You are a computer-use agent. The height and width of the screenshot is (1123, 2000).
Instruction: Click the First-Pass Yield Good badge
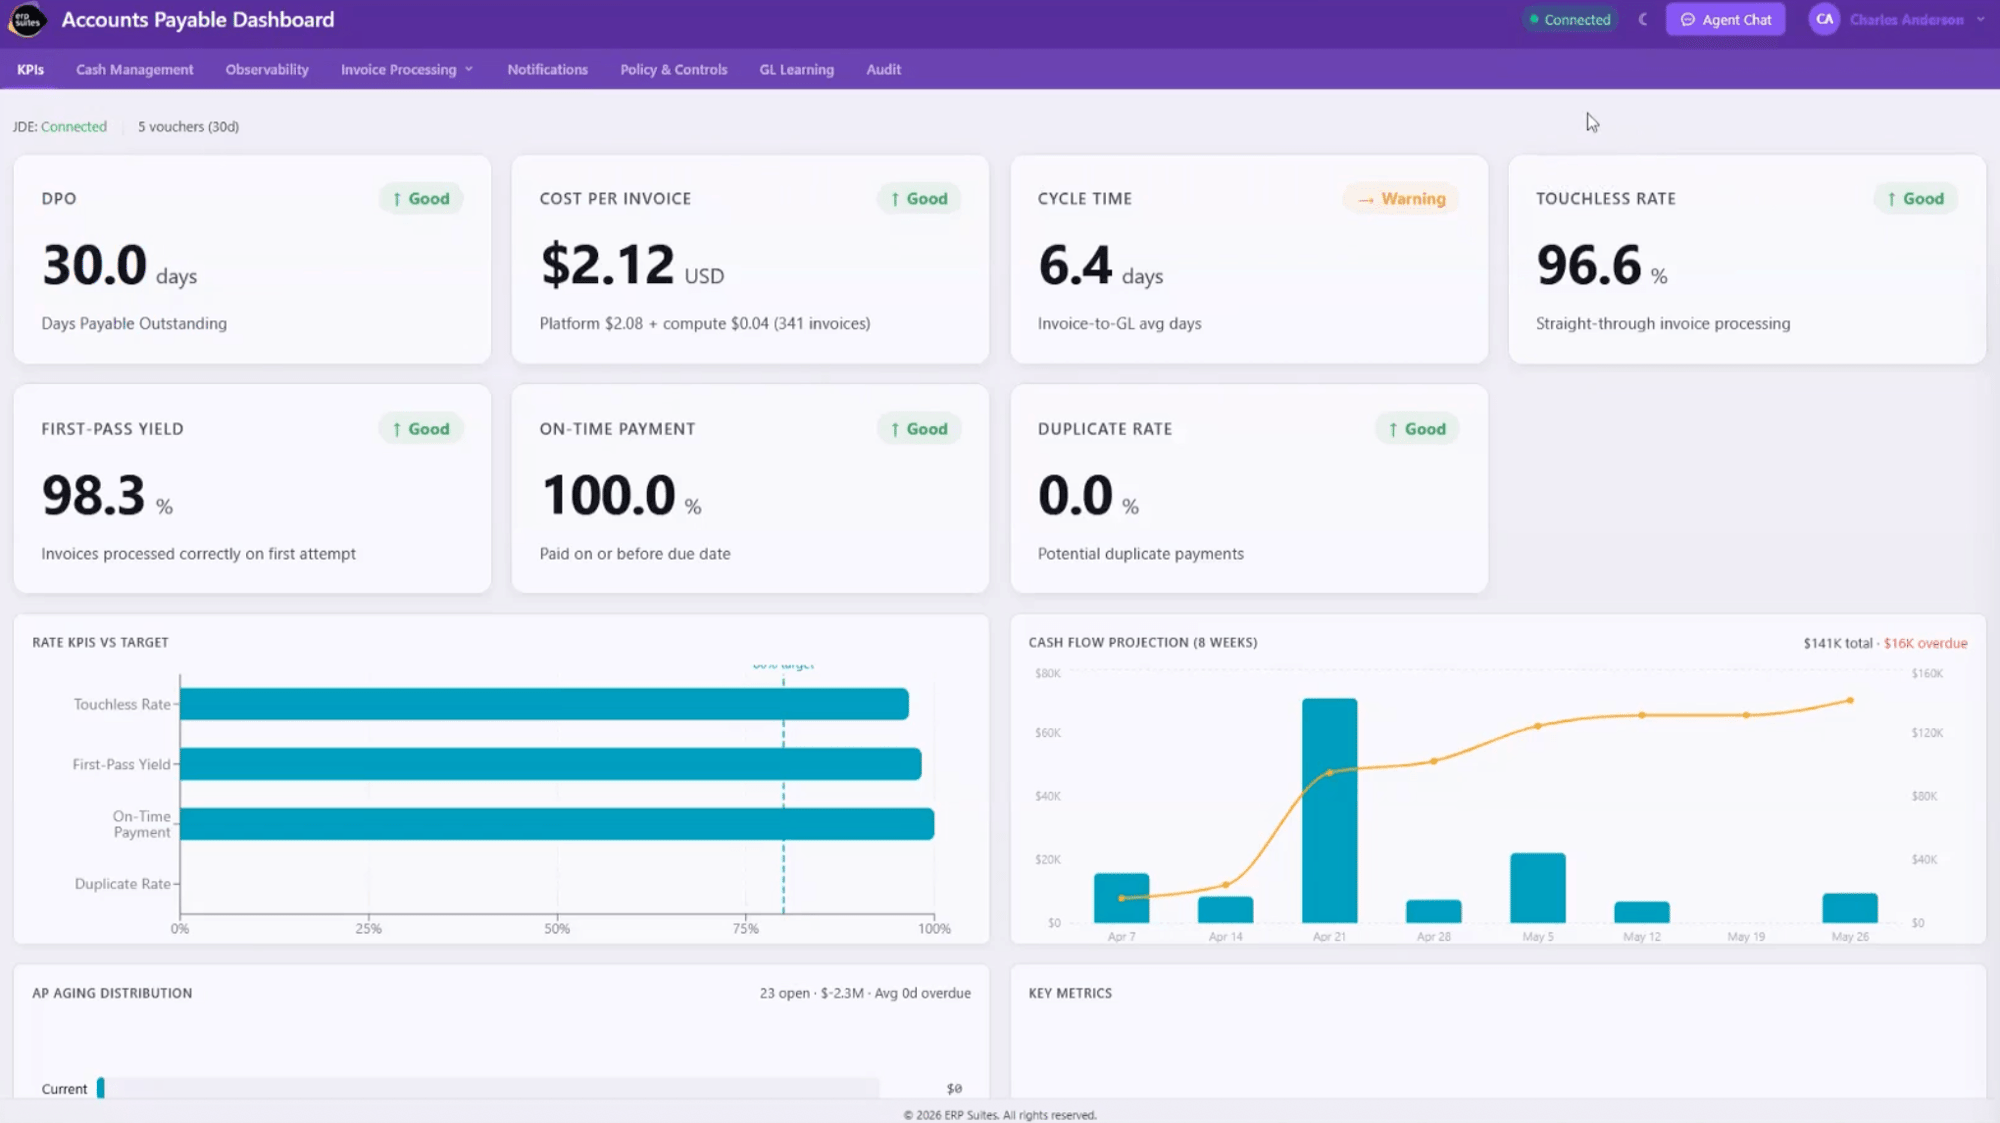421,429
